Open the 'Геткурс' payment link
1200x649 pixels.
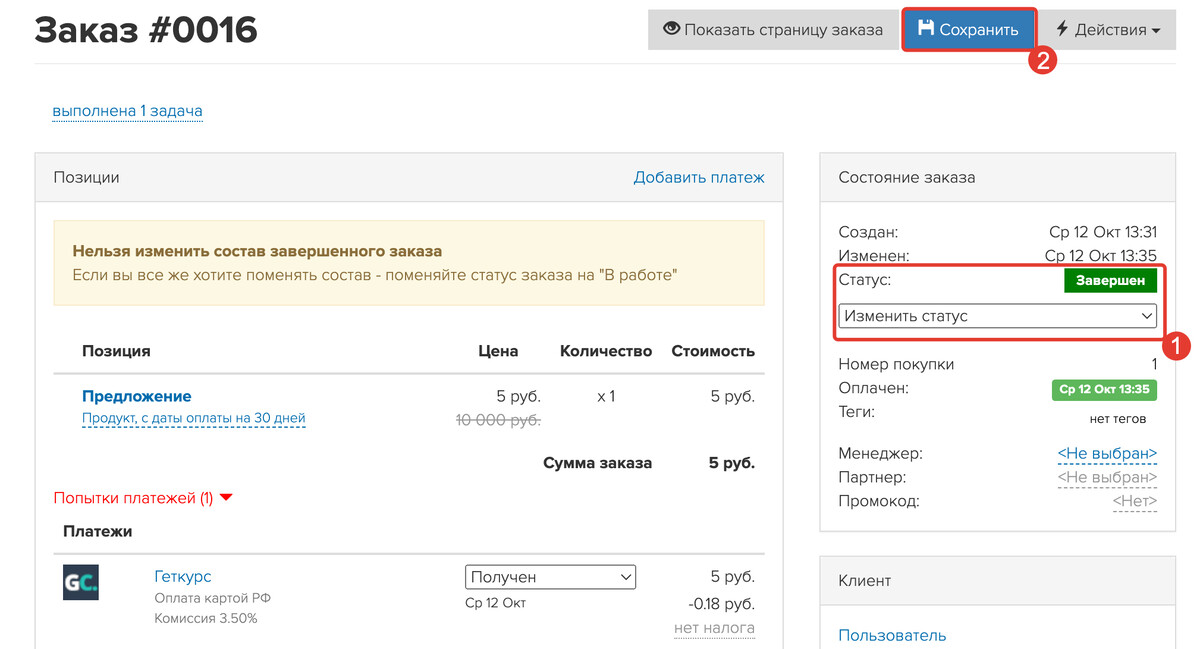click(x=183, y=576)
